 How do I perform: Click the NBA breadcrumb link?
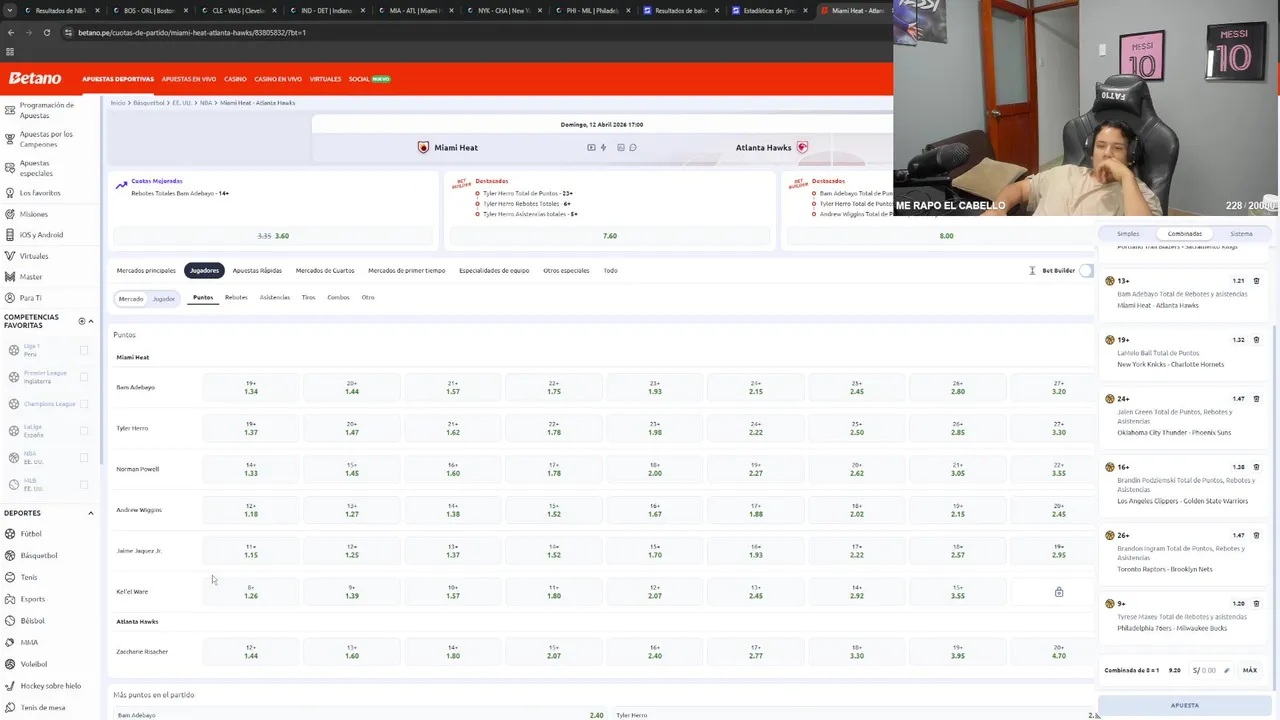tap(205, 103)
